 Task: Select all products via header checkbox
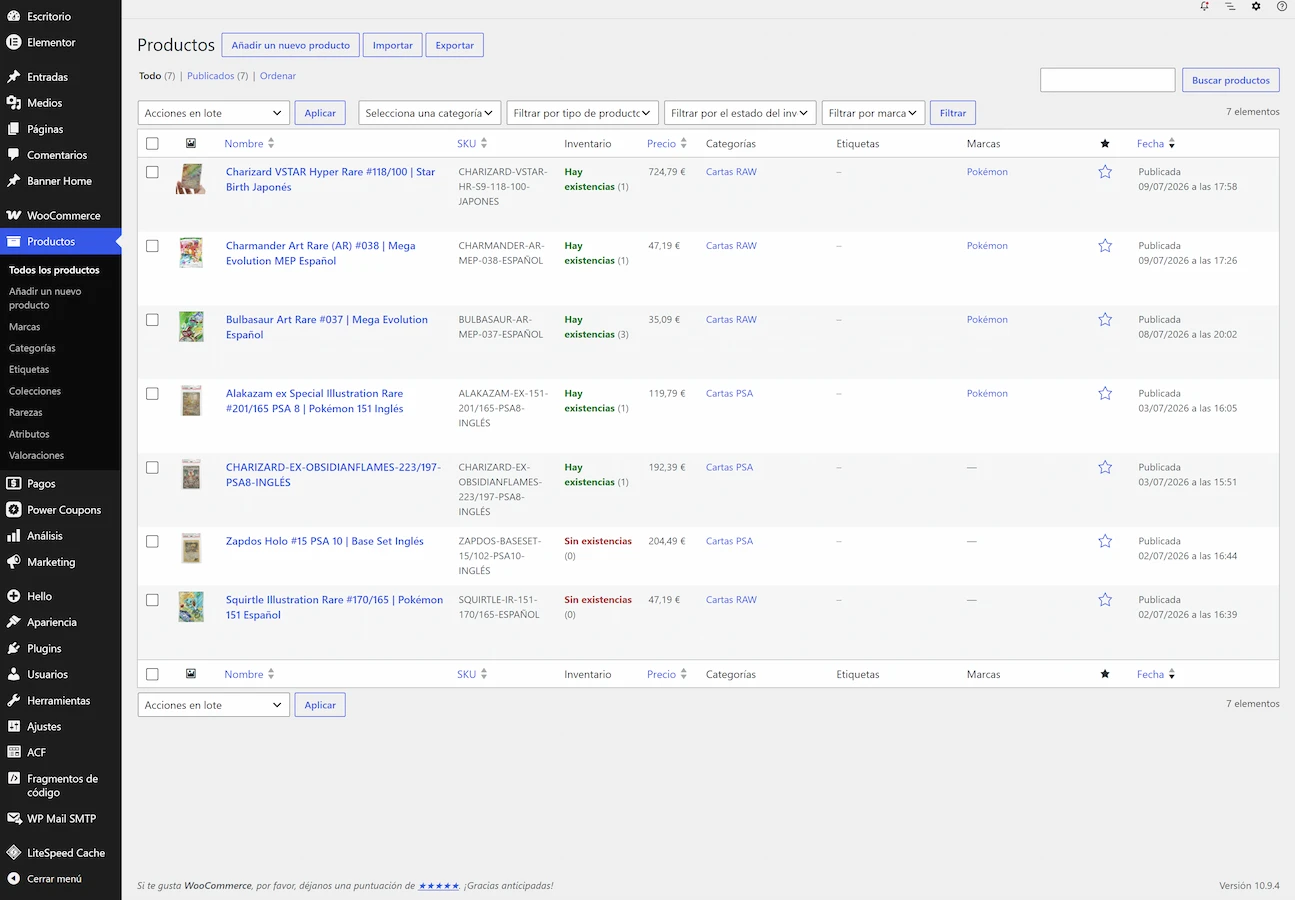pos(152,144)
